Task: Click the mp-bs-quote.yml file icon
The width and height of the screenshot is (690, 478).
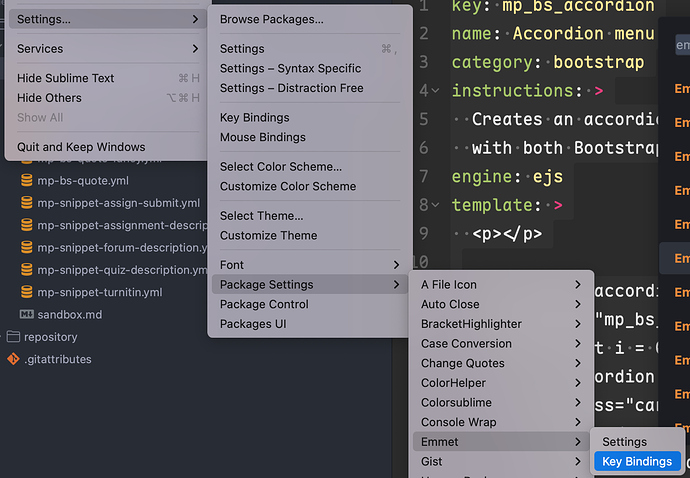Action: click(x=27, y=180)
